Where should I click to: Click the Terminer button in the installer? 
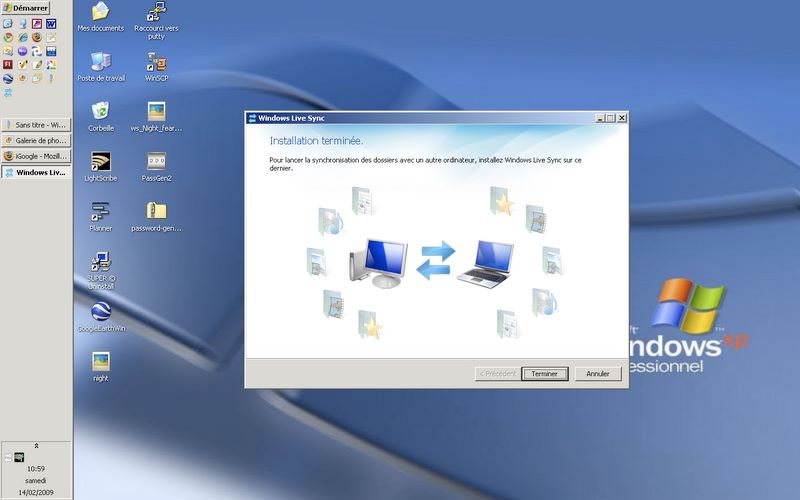(x=544, y=373)
